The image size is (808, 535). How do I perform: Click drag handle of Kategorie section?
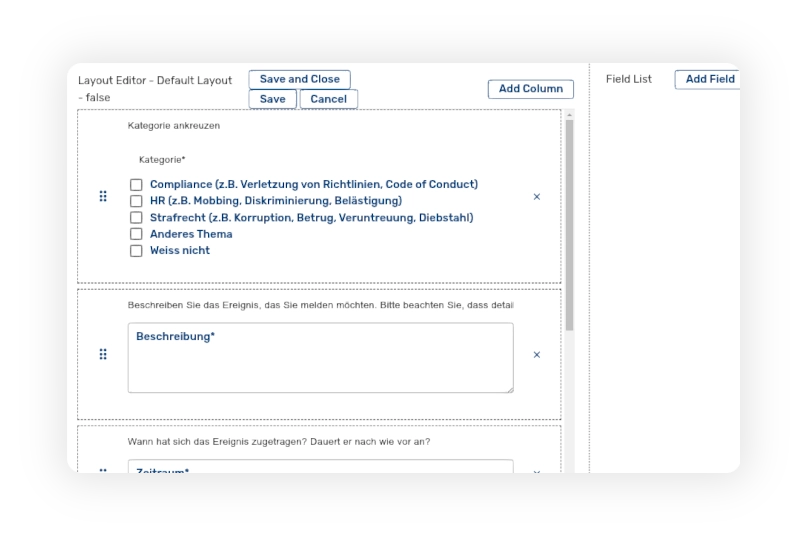[103, 197]
